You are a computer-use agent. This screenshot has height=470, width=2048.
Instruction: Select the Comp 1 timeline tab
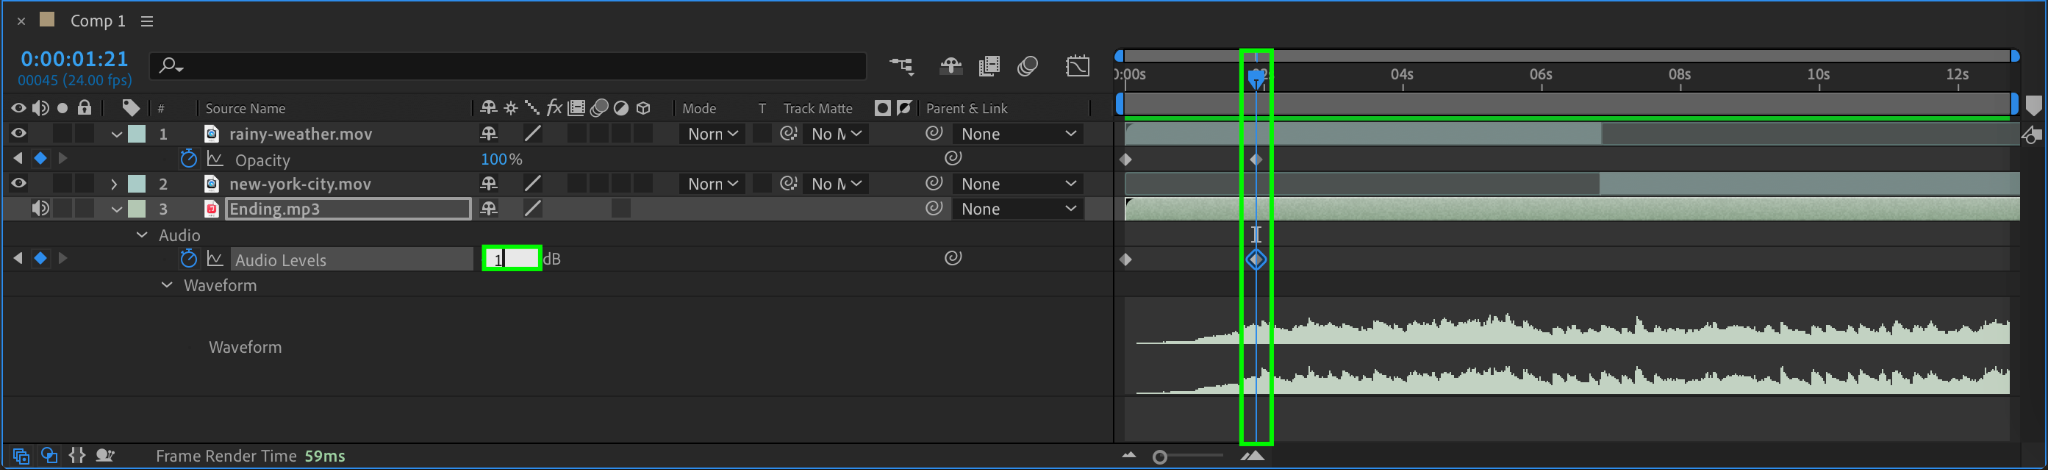point(97,21)
